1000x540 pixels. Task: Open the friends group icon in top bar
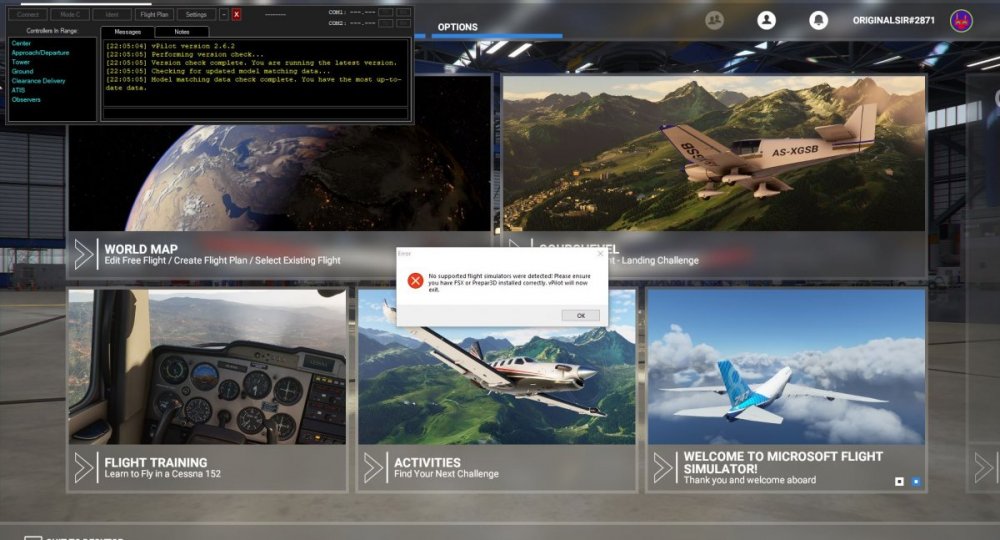(x=714, y=20)
